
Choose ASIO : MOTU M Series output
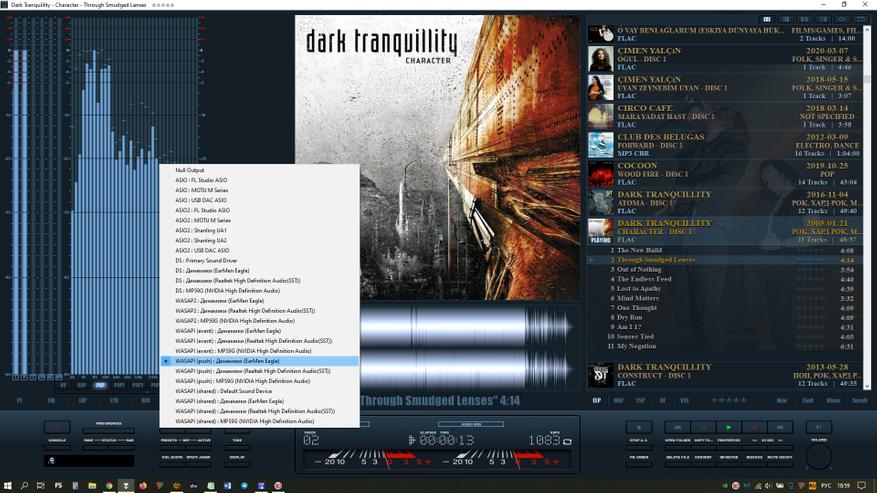click(259, 190)
